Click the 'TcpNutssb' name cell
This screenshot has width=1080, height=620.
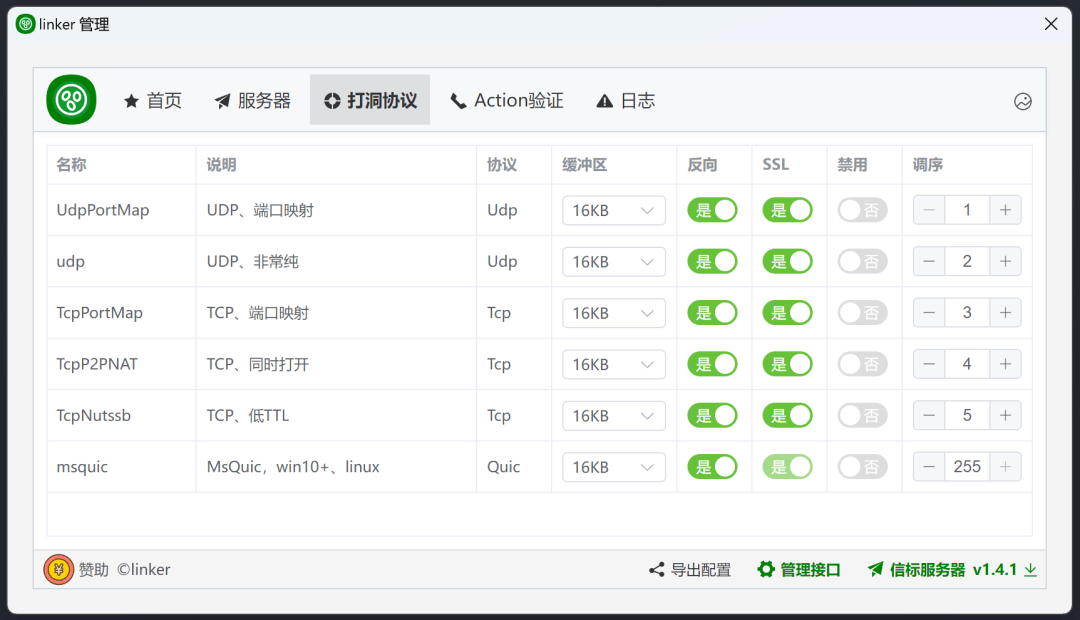click(94, 415)
